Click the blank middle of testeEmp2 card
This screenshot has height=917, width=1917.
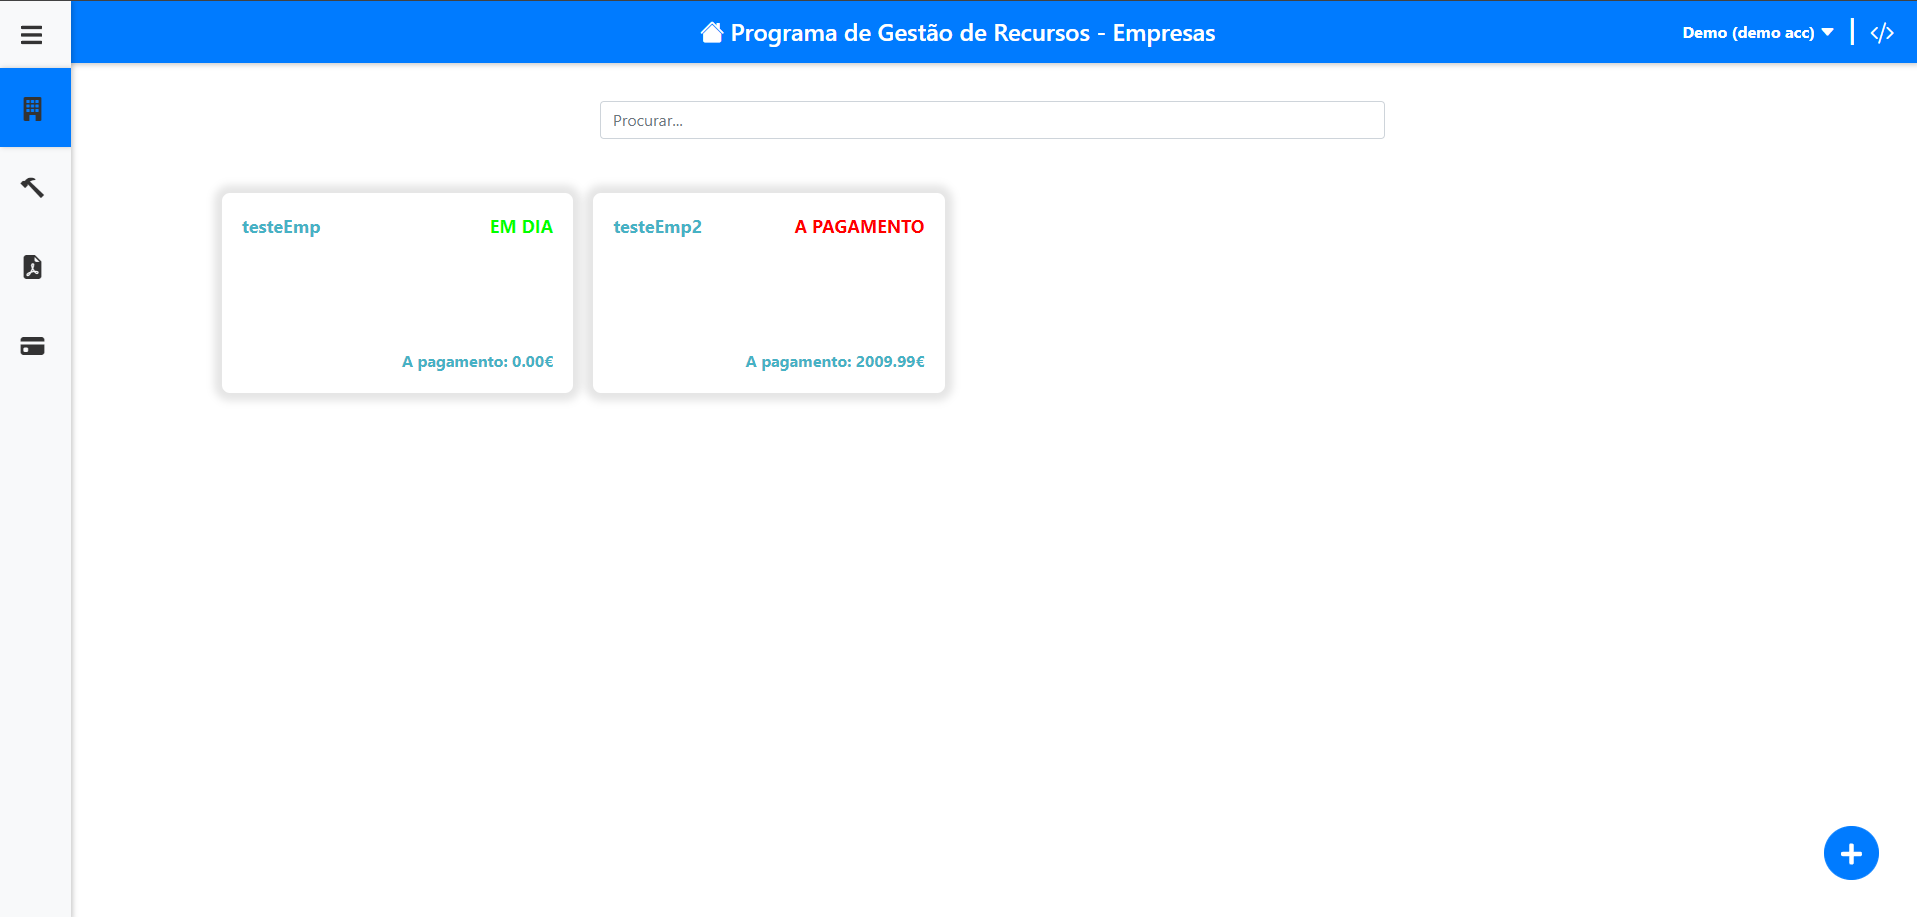pyautogui.click(x=768, y=295)
